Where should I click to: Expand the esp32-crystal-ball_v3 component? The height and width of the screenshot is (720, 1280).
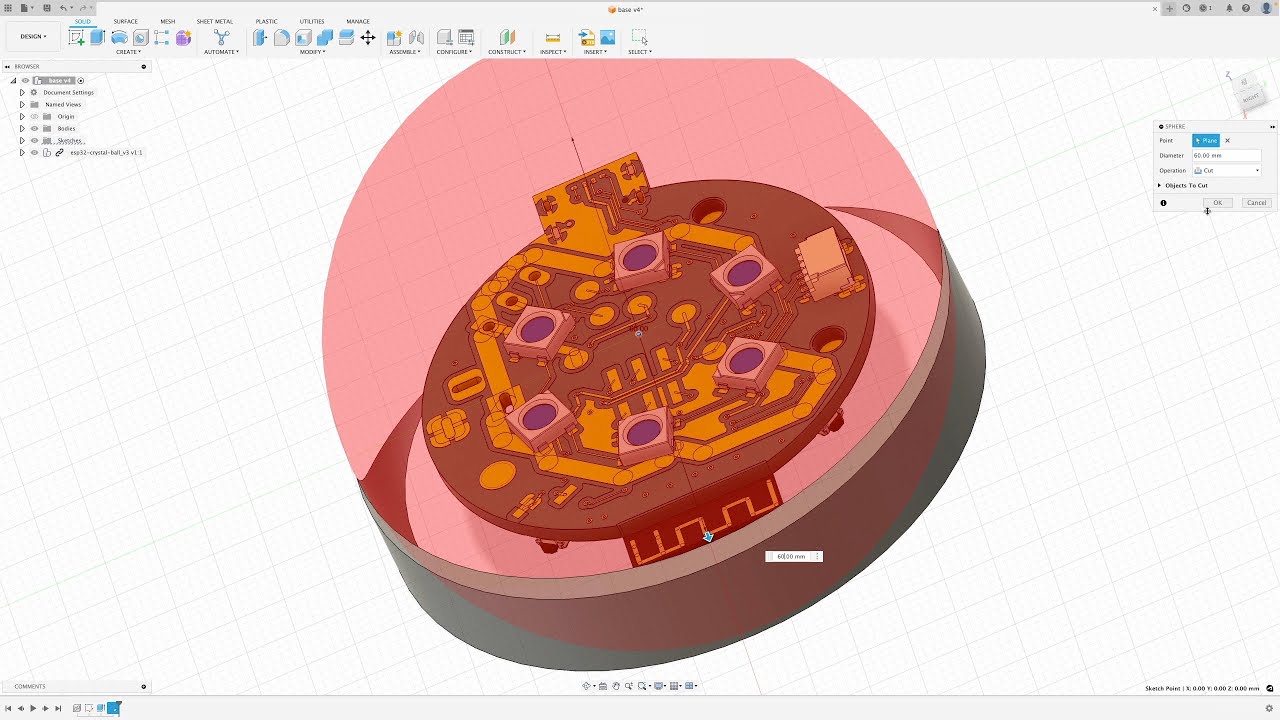[x=22, y=153]
